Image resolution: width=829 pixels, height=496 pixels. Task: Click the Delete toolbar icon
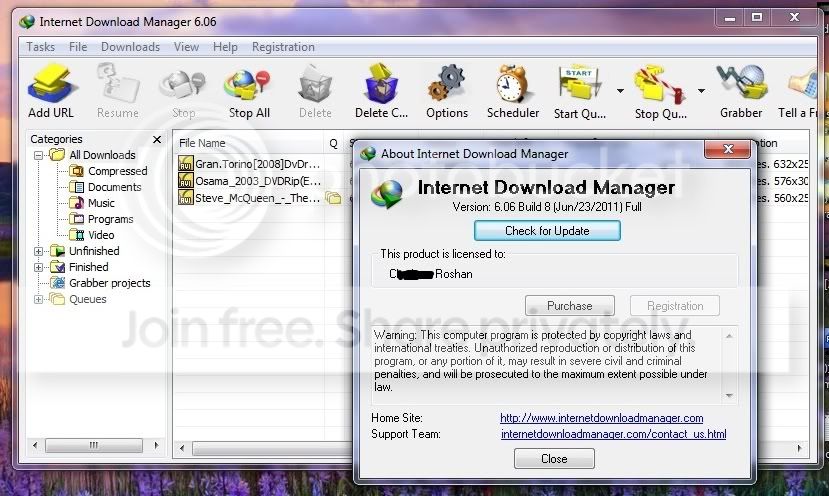coord(315,84)
